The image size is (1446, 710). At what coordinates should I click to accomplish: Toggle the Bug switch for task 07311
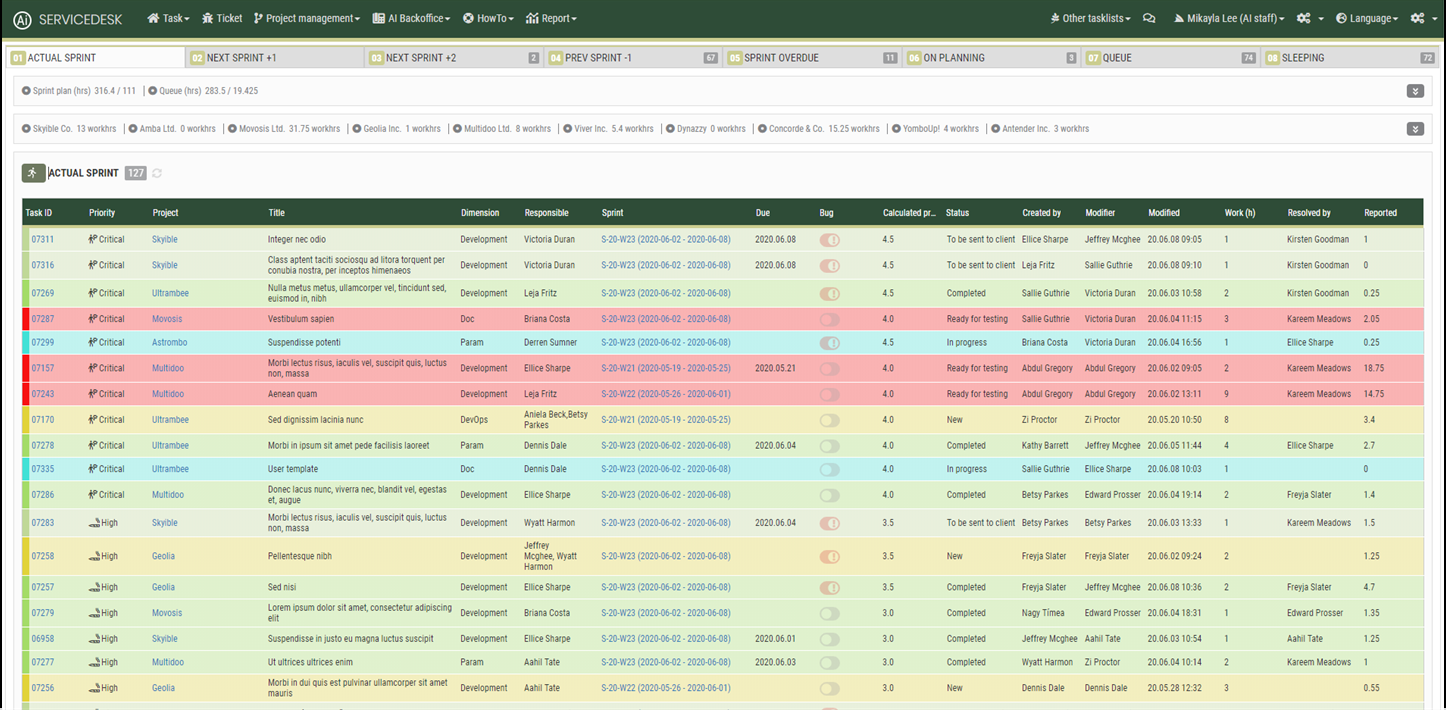[x=830, y=240]
